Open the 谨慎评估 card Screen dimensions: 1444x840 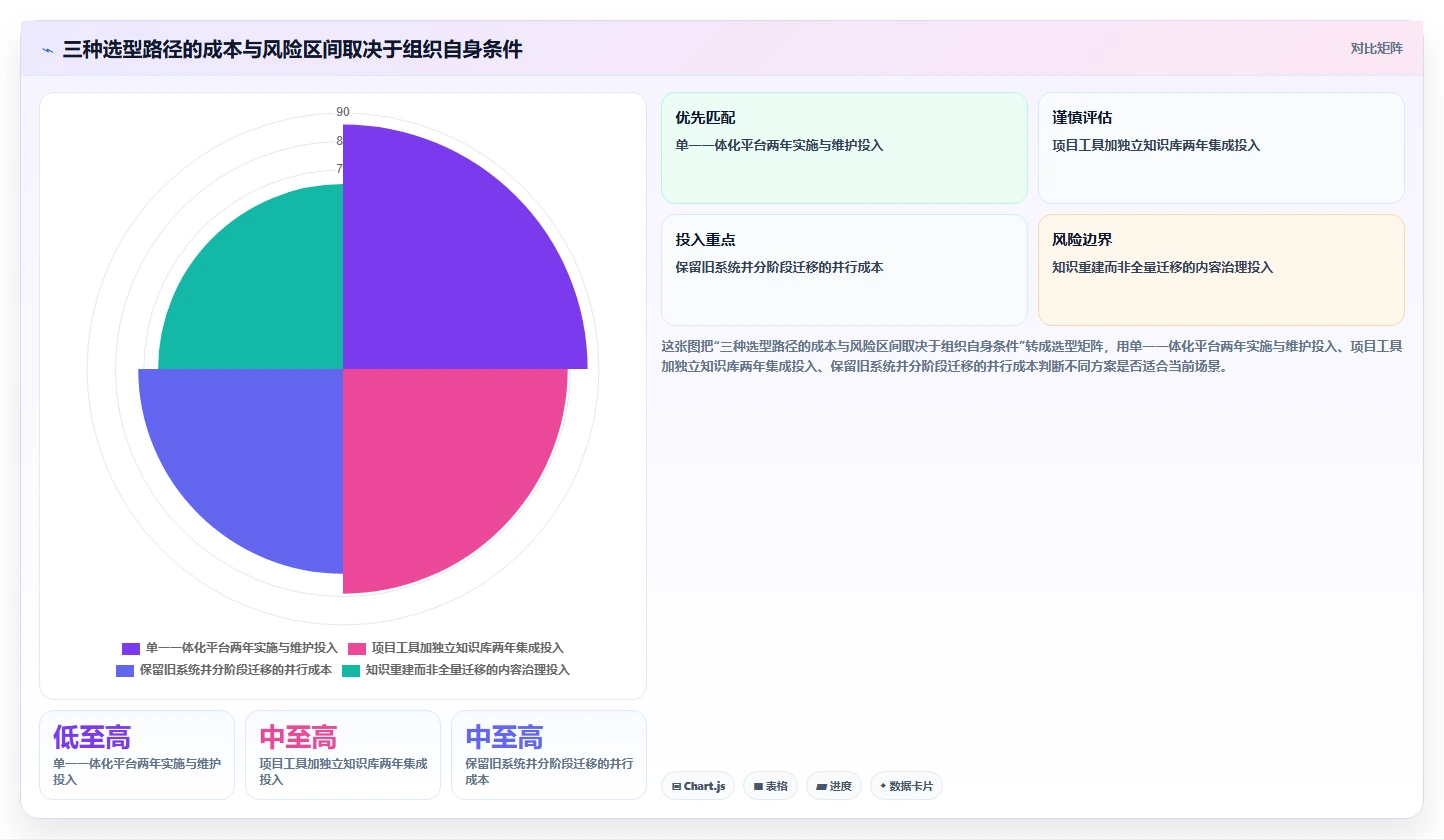[x=1221, y=148]
